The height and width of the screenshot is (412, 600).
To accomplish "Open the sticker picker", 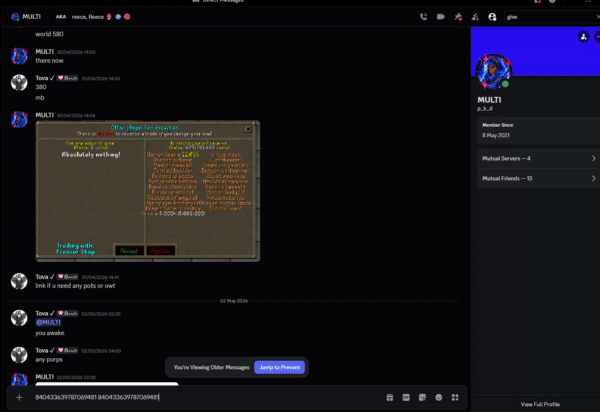I will pyautogui.click(x=422, y=397).
